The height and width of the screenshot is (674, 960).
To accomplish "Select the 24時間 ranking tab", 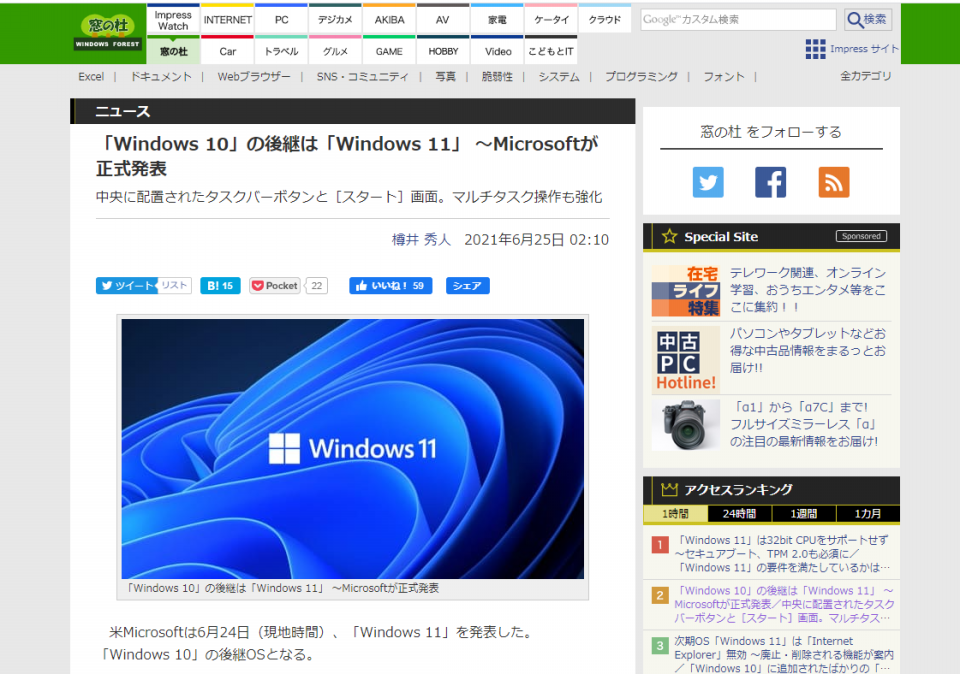I will pos(739,514).
